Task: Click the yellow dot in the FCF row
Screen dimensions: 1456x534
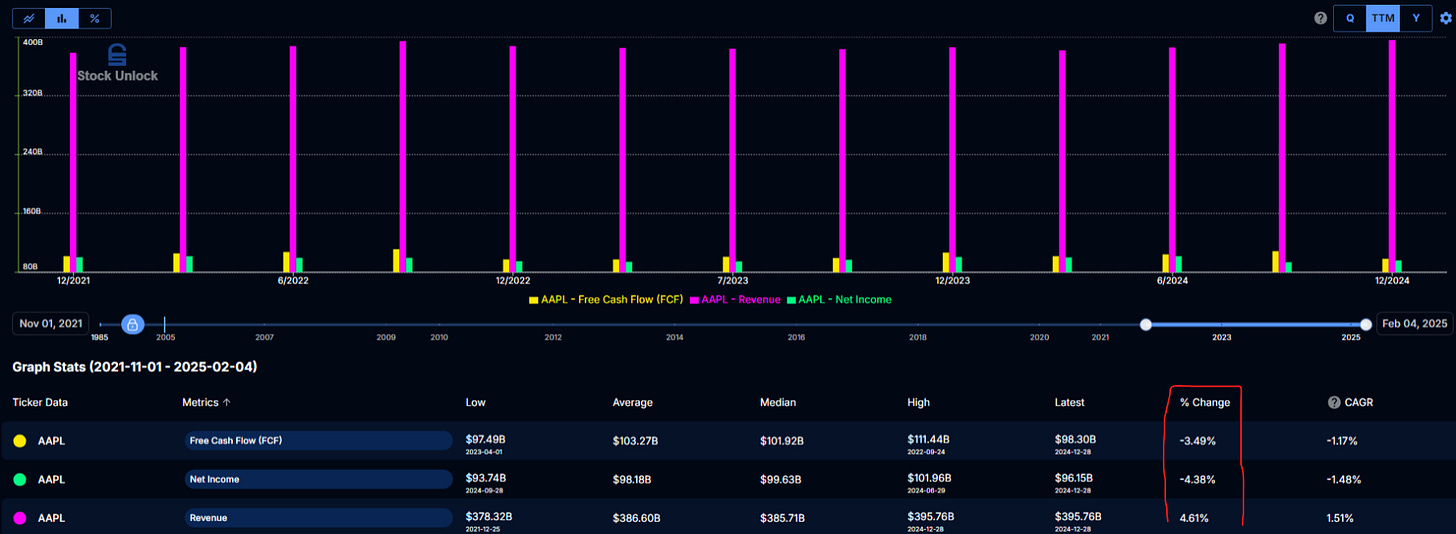Action: 20,440
